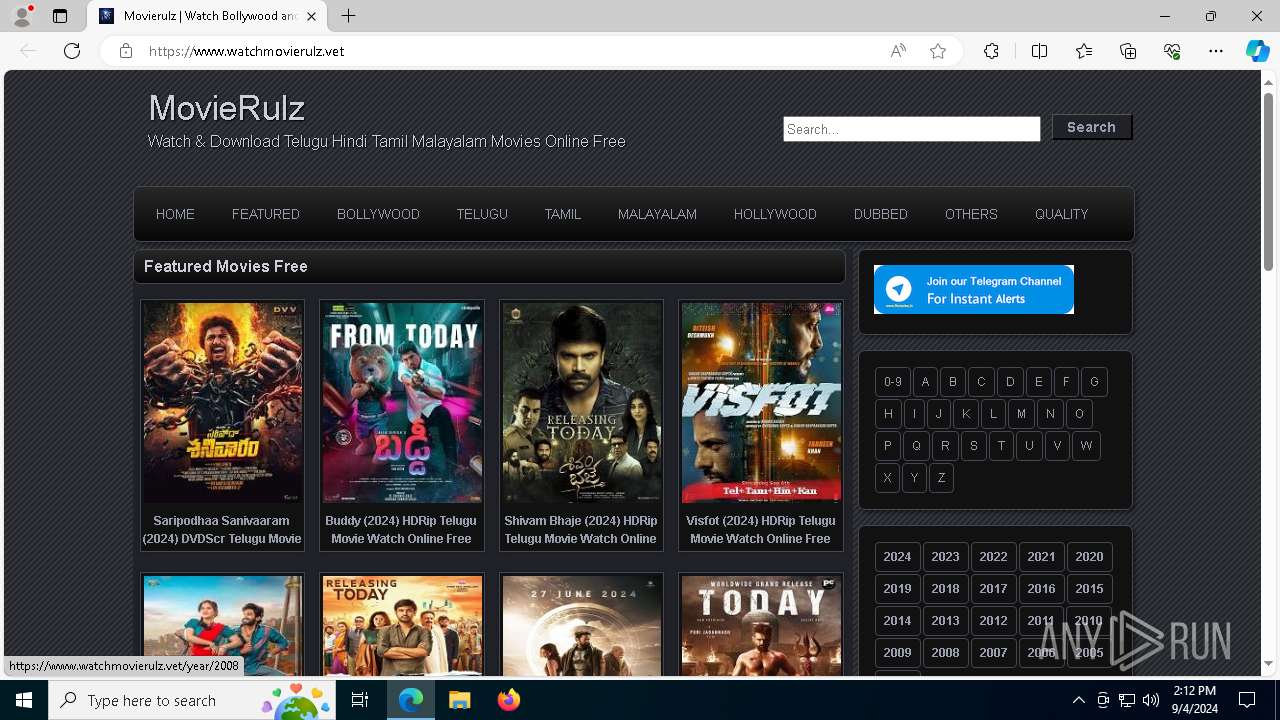This screenshot has height=720, width=1280.
Task: Open Visfot (2024) movie poster
Action: point(761,402)
